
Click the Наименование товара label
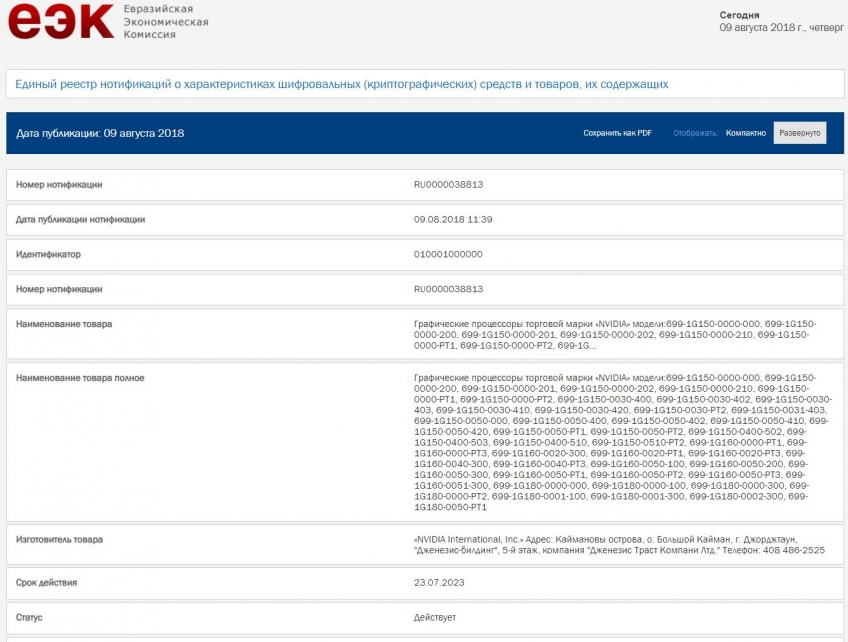pyautogui.click(x=64, y=324)
